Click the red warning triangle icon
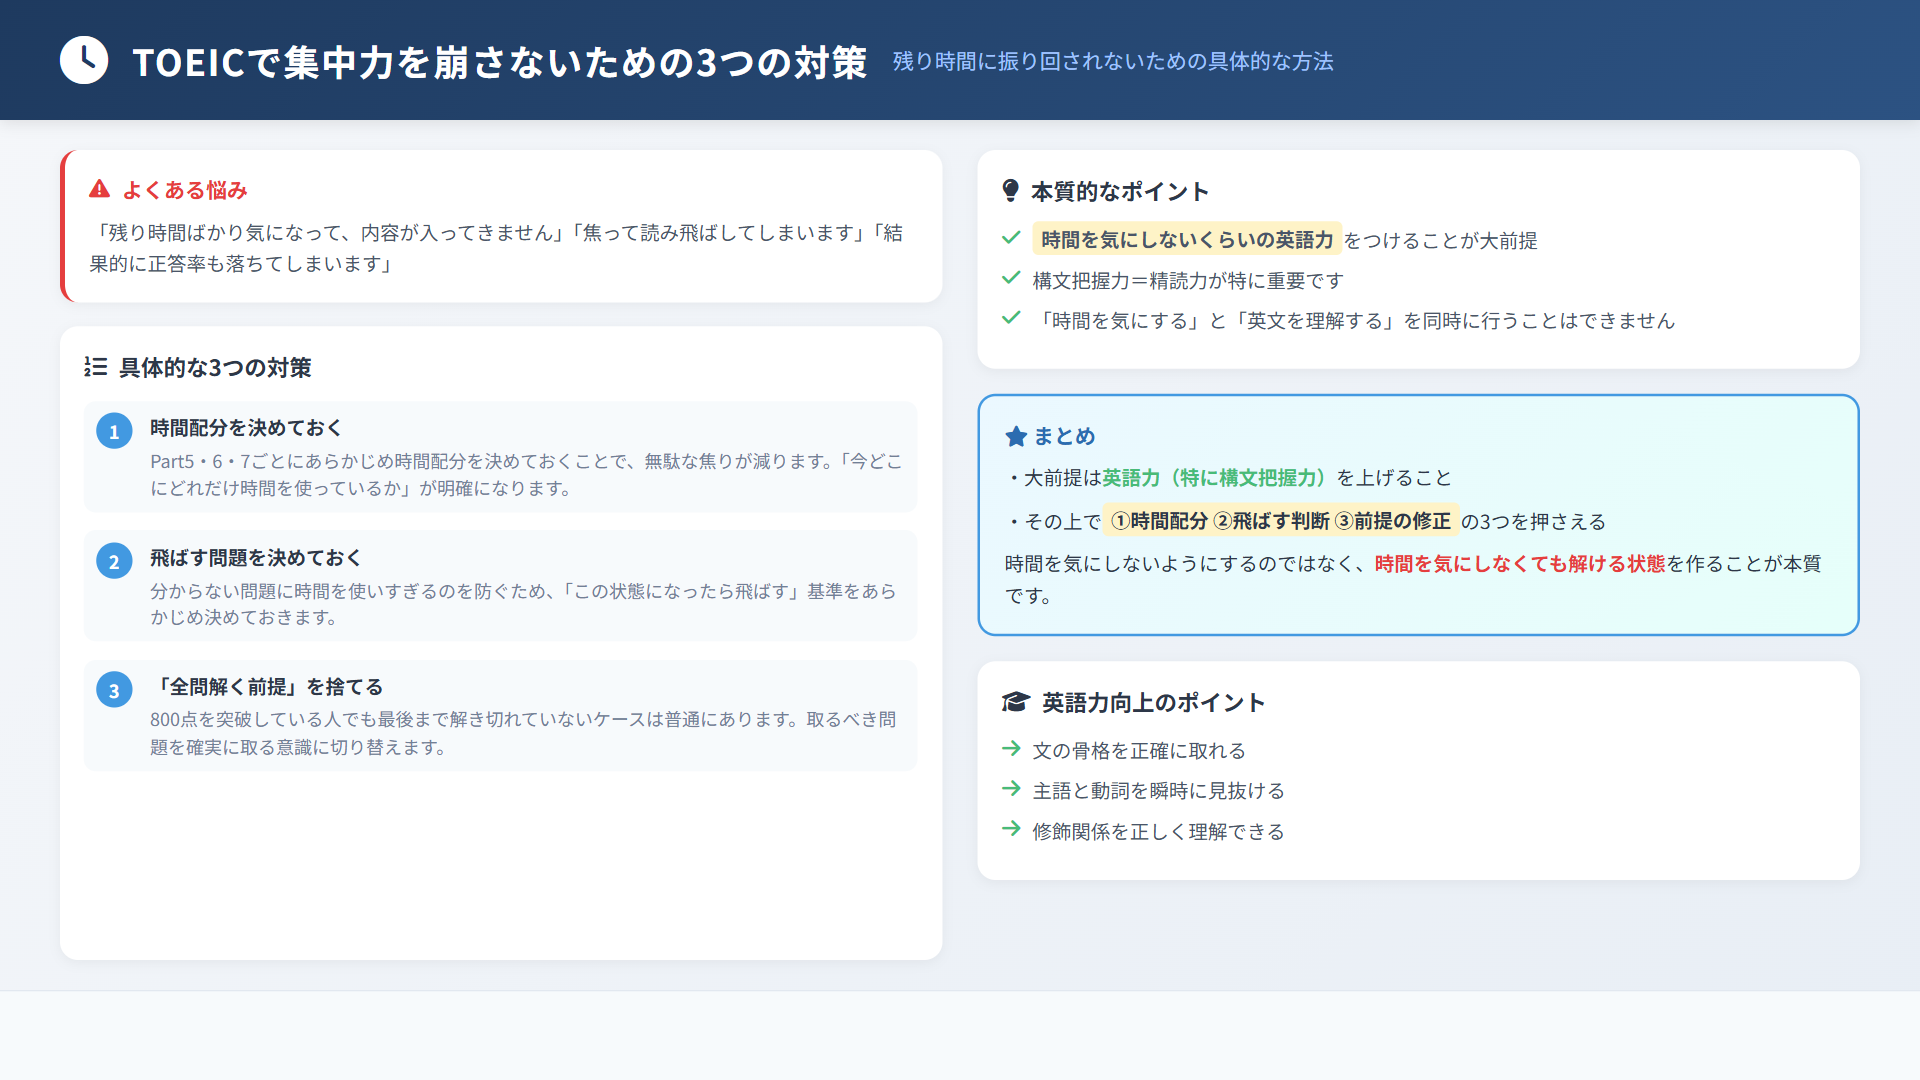Viewport: 1920px width, 1080px height. click(99, 189)
